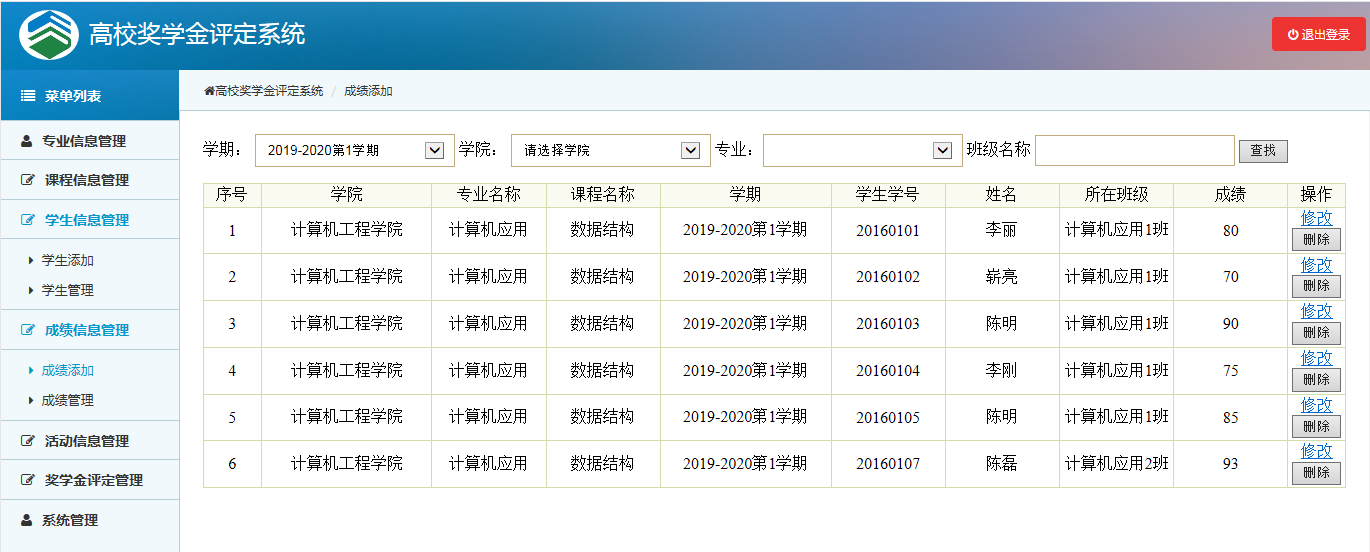The width and height of the screenshot is (1370, 552).
Task: Click the user icon beside 系统管理
Action: pos(27,520)
